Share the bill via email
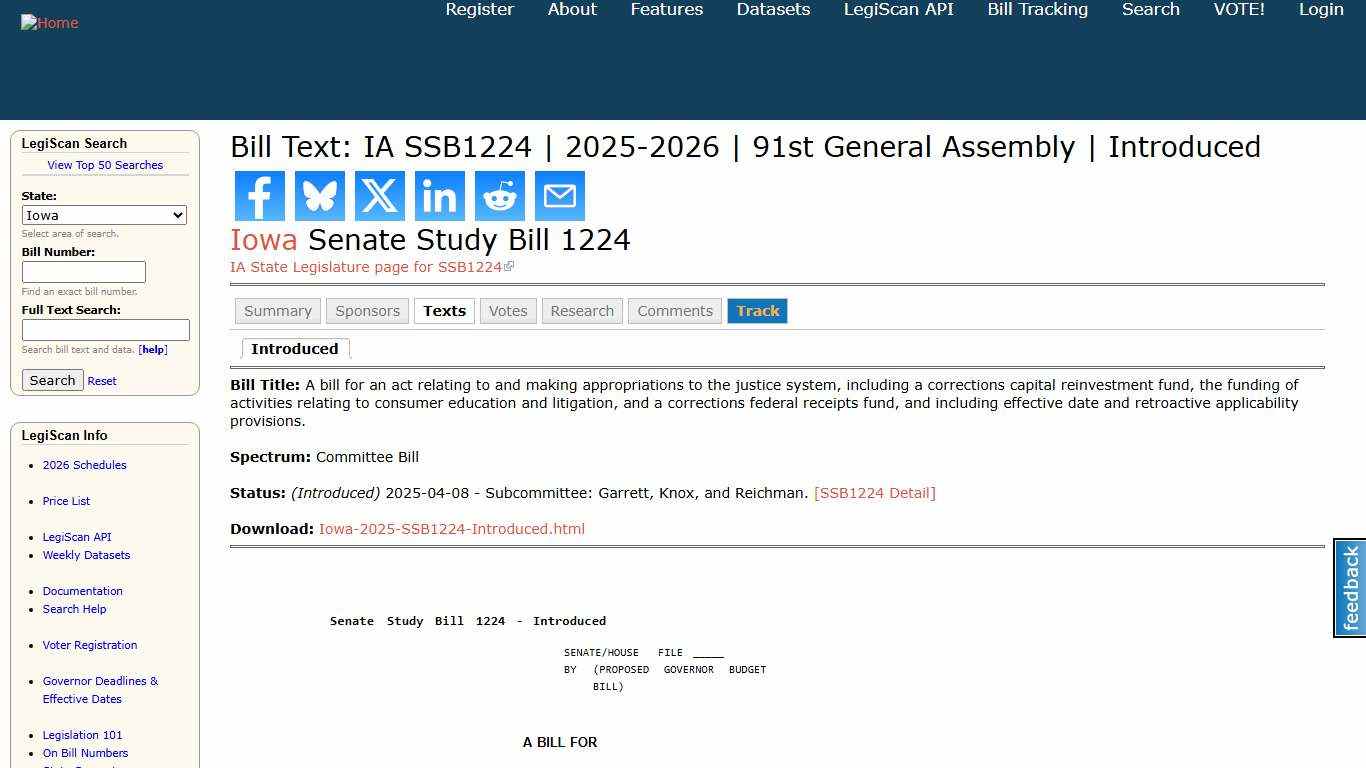The width and height of the screenshot is (1366, 768). [559, 196]
